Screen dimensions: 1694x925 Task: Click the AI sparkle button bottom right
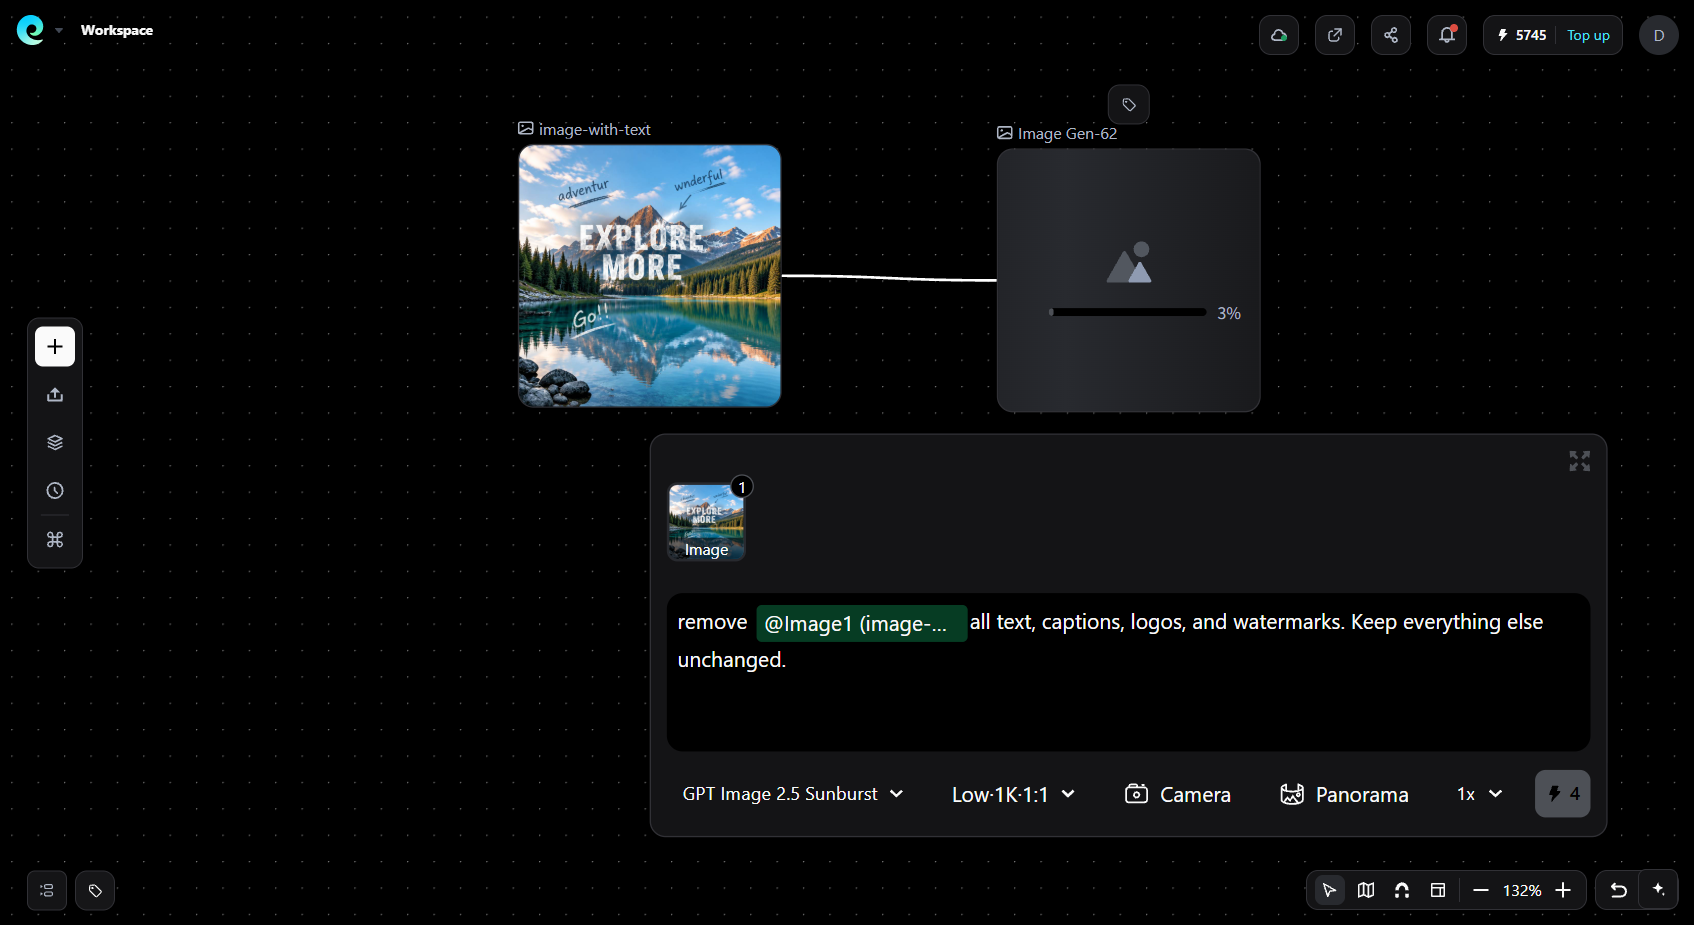[1659, 889]
